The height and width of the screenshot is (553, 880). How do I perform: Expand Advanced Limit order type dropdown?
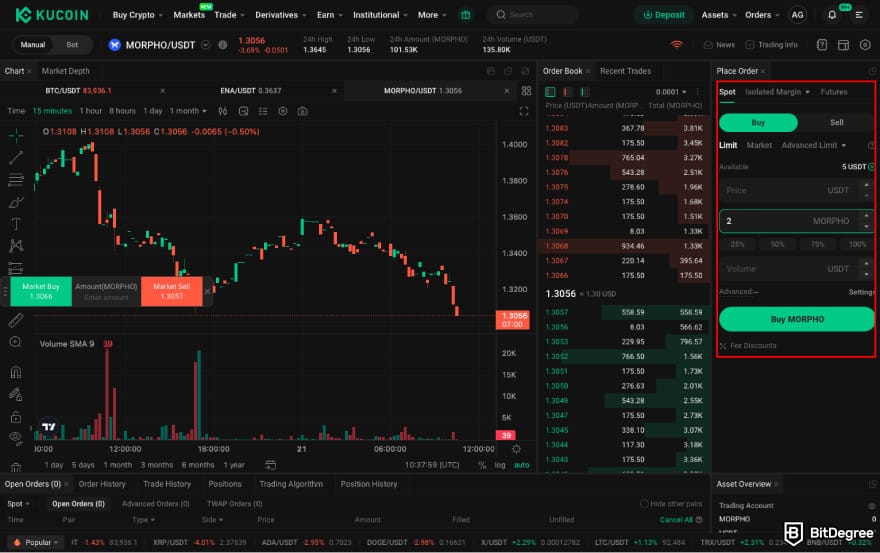pyautogui.click(x=814, y=145)
